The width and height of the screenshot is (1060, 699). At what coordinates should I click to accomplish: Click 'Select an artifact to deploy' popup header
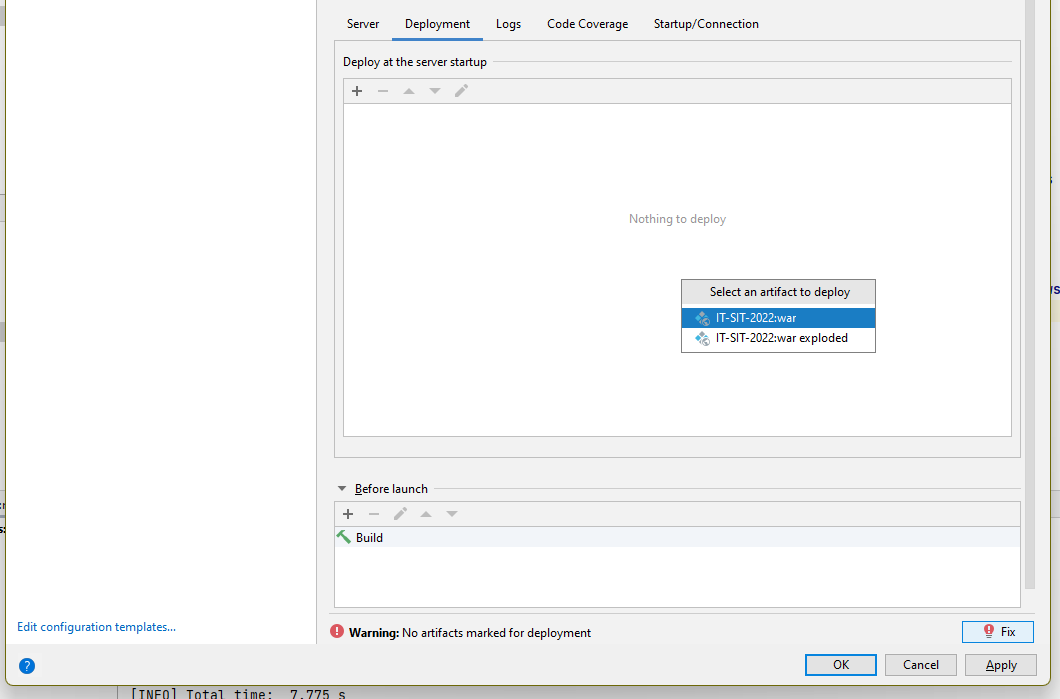(778, 292)
